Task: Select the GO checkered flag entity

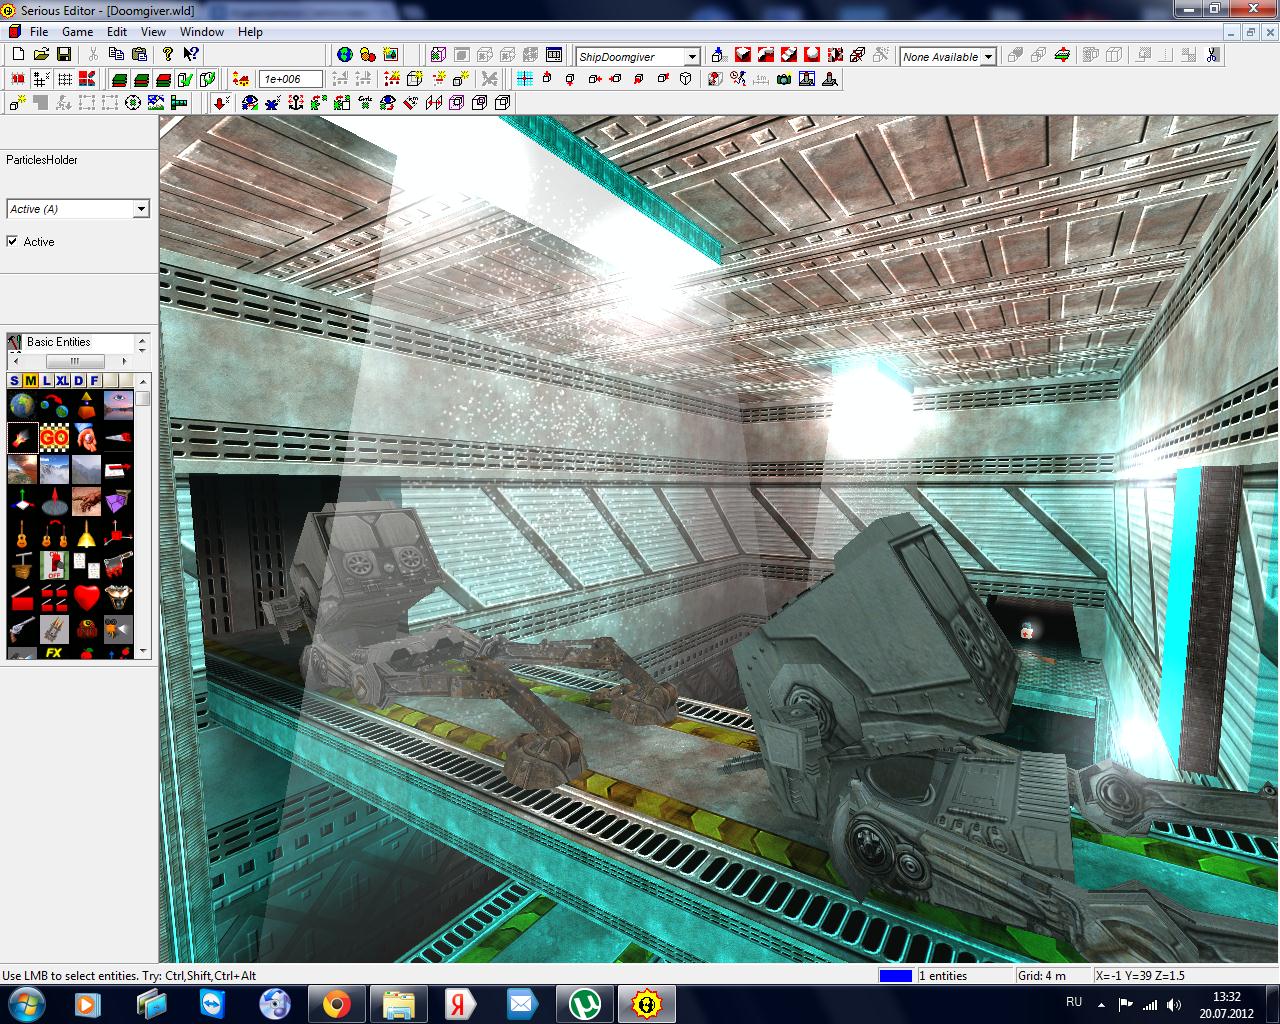Action: [x=54, y=437]
